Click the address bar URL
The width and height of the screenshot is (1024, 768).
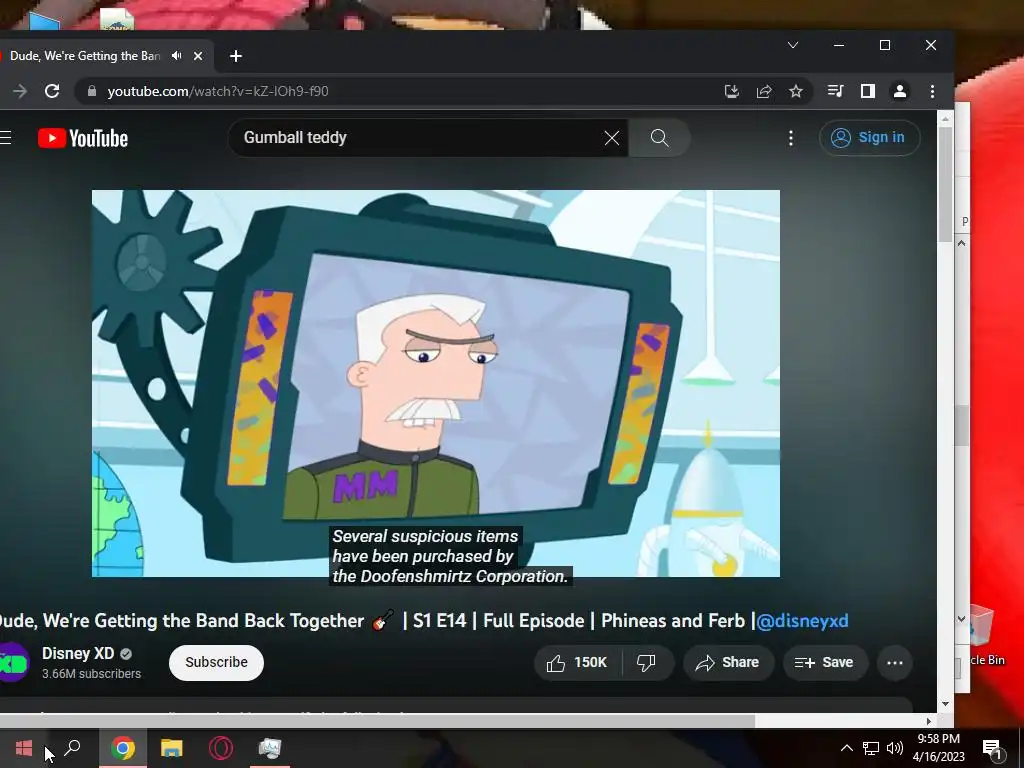[x=218, y=91]
